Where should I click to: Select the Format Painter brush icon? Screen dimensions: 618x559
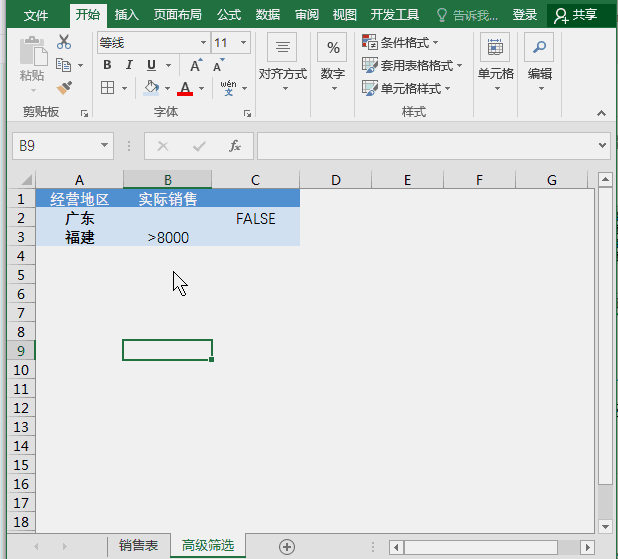pos(64,88)
